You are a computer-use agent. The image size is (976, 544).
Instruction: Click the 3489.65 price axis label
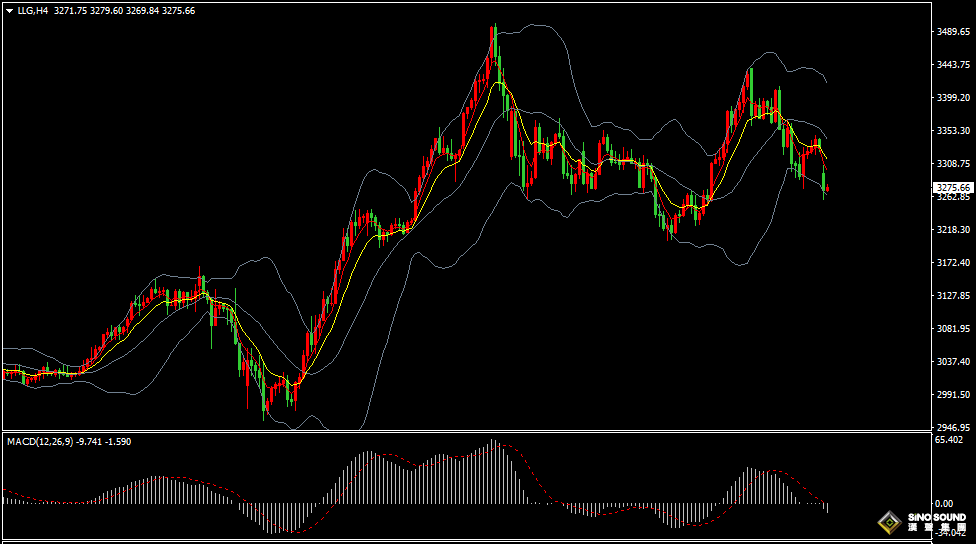[x=953, y=32]
